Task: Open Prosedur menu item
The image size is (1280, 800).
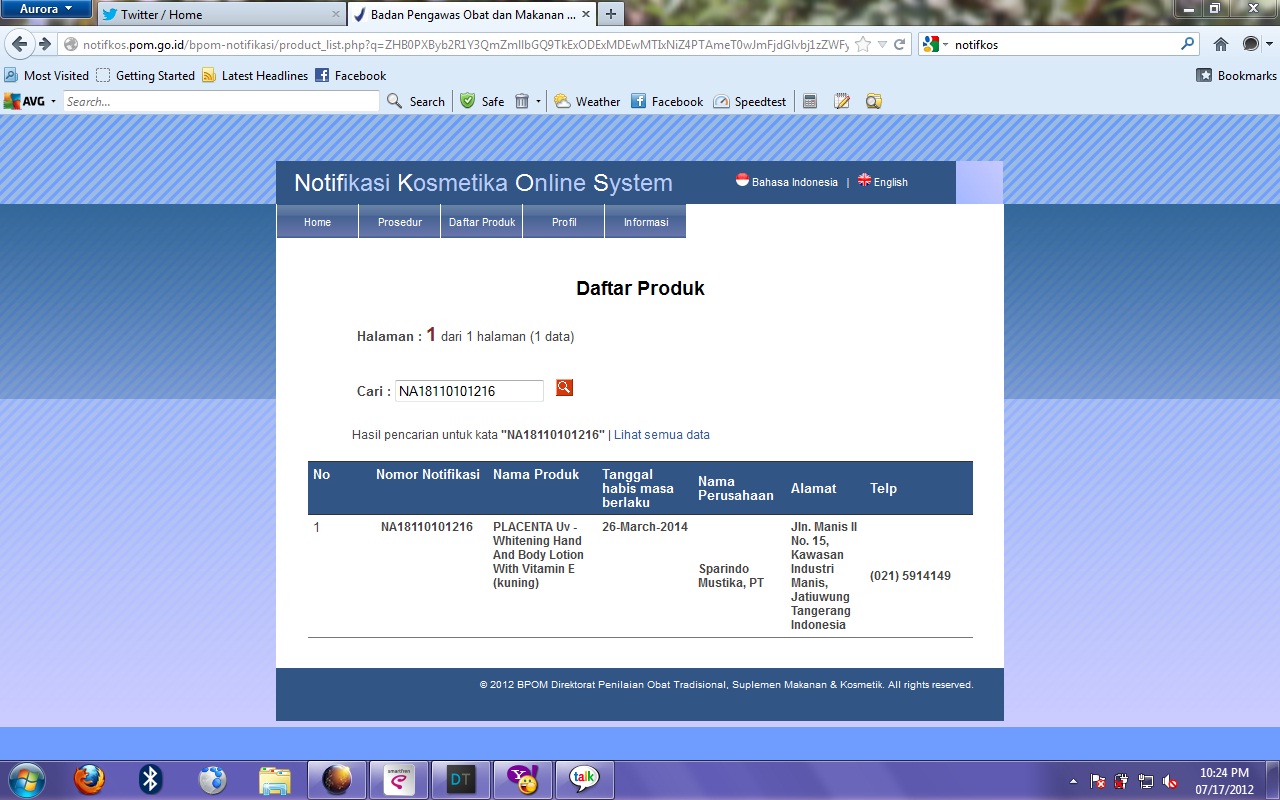Action: (x=400, y=221)
